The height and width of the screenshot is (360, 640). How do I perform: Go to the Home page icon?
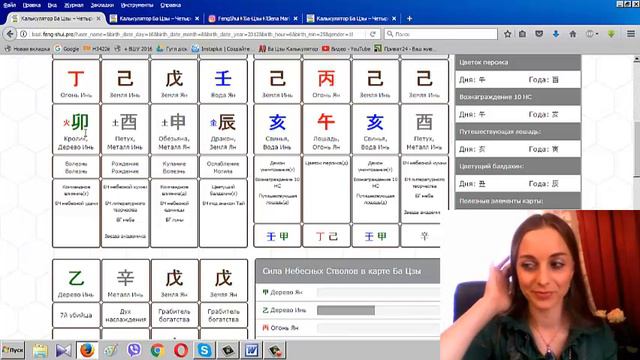[573, 34]
